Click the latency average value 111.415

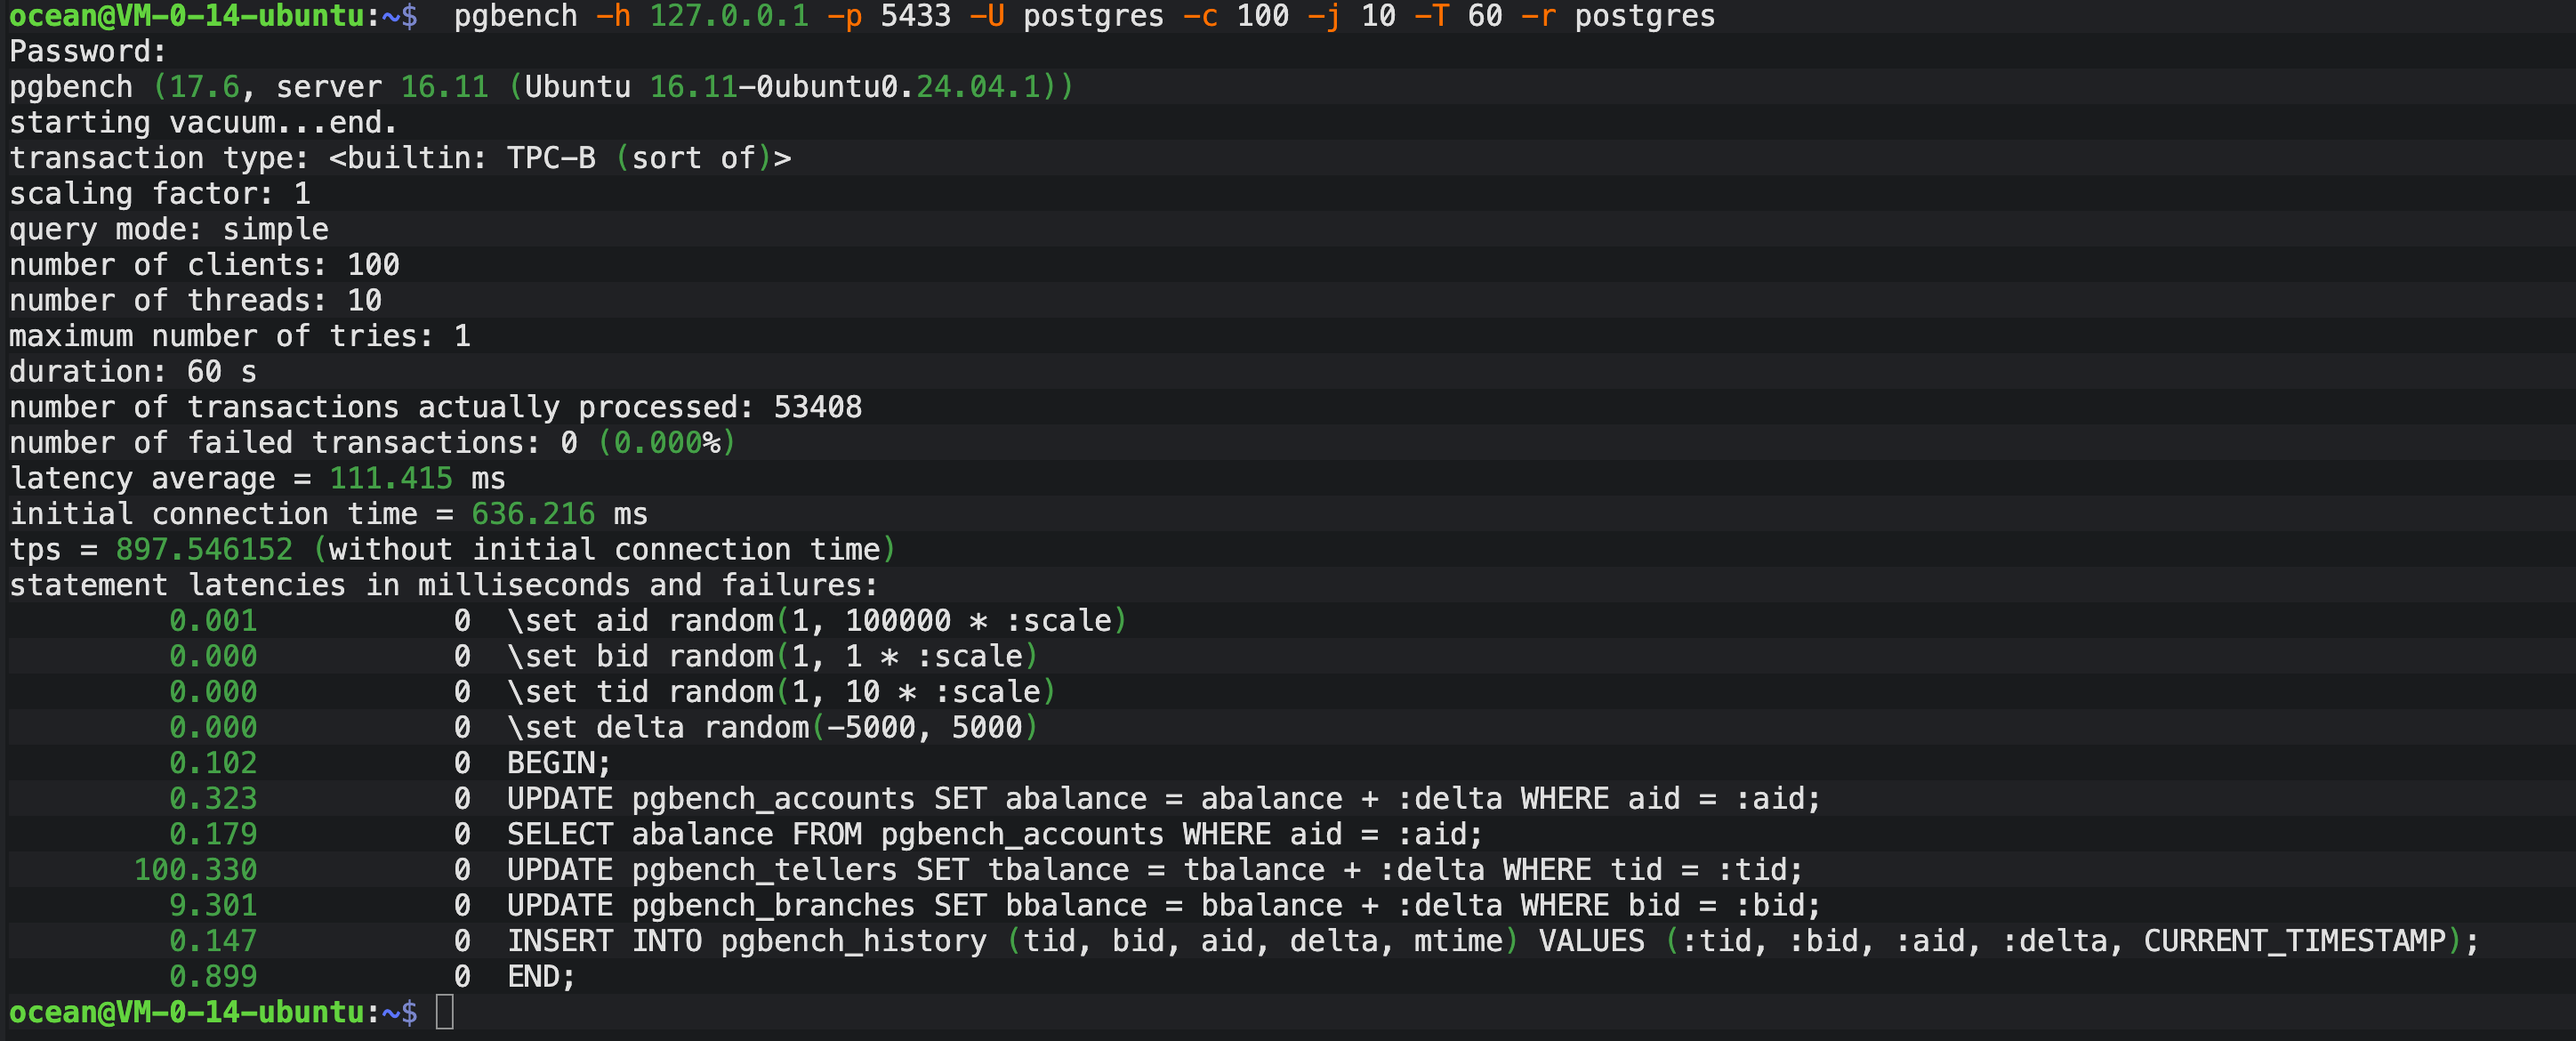(x=390, y=478)
